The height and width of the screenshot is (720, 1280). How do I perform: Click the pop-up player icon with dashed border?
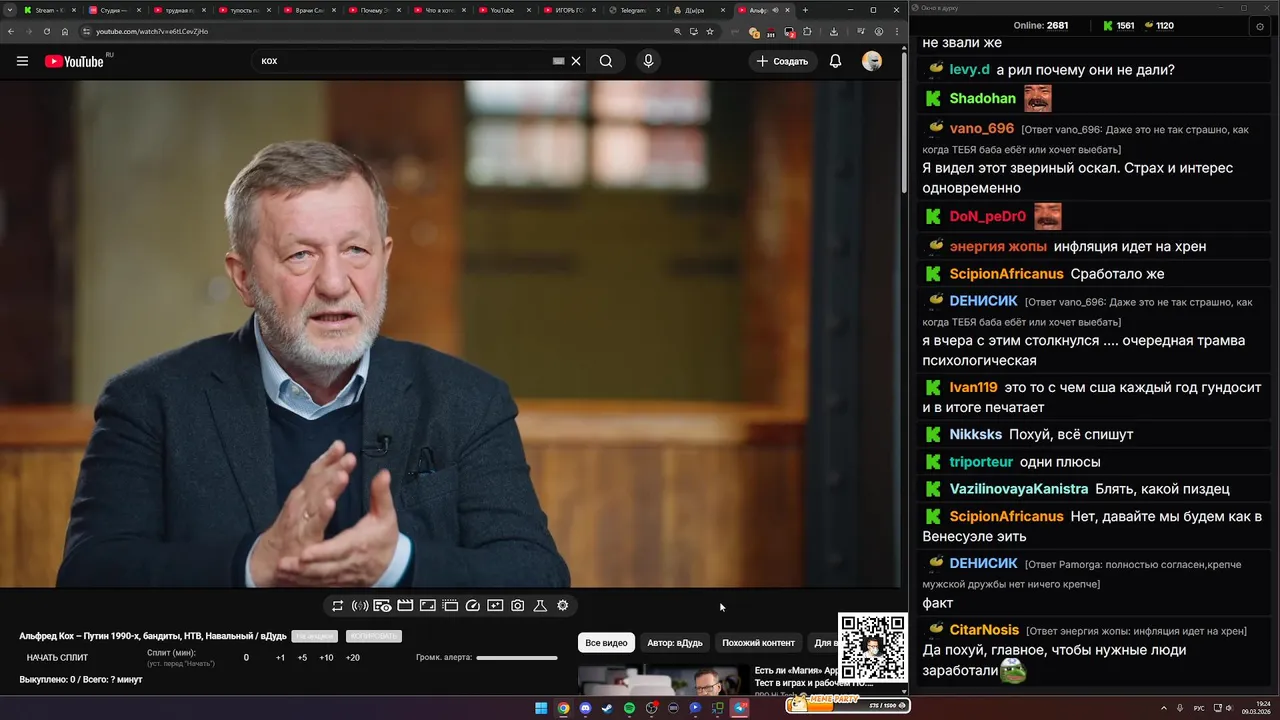pyautogui.click(x=450, y=606)
